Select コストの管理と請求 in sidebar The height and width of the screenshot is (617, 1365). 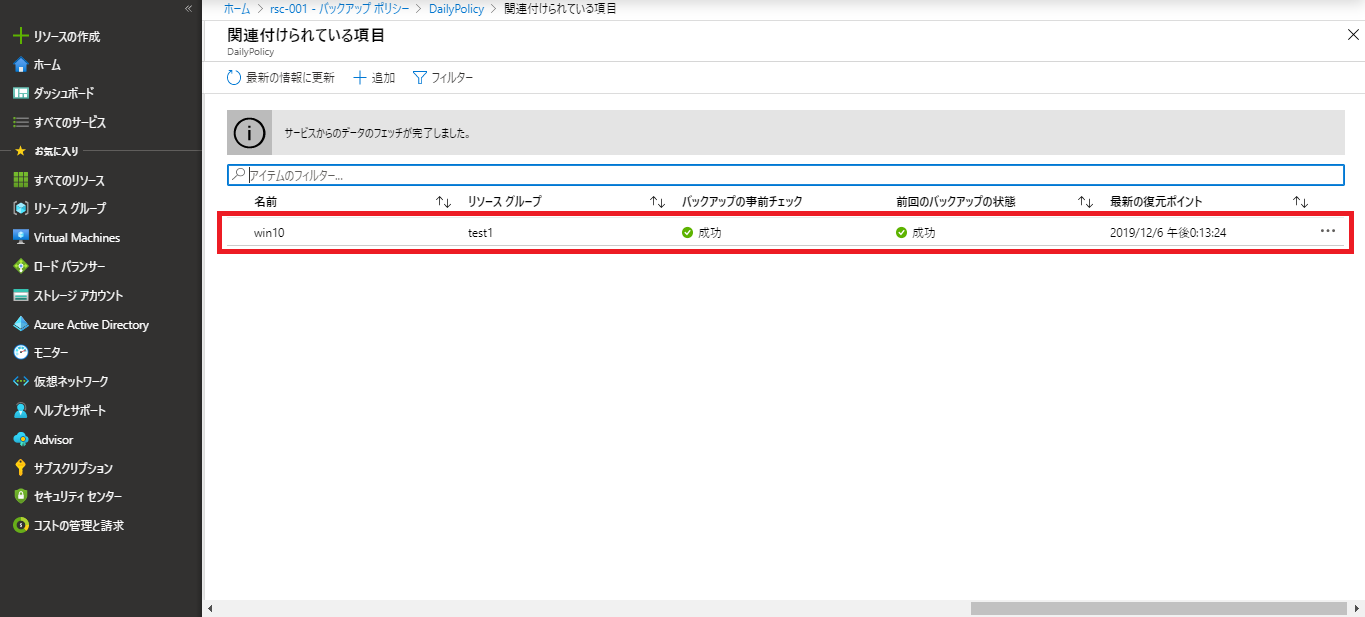tap(79, 525)
